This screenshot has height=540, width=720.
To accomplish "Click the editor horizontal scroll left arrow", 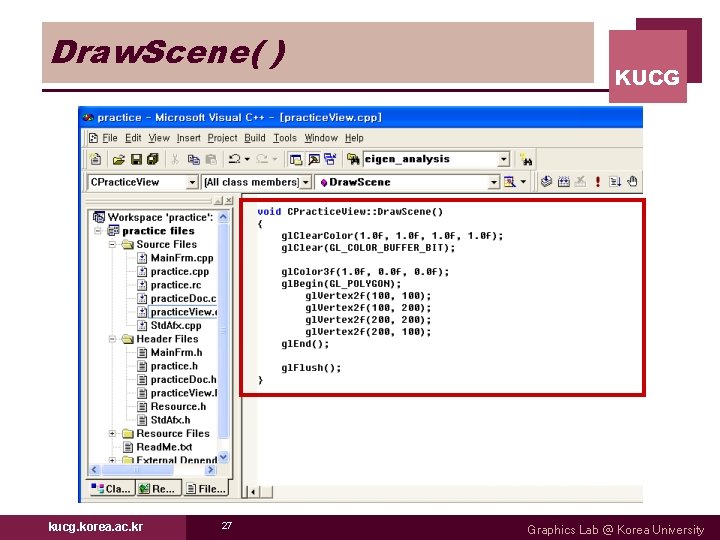I will (253, 492).
